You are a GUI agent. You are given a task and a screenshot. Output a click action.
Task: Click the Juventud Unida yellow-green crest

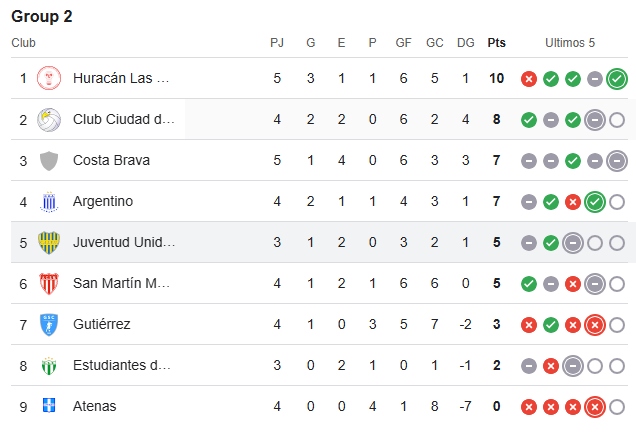(x=49, y=242)
